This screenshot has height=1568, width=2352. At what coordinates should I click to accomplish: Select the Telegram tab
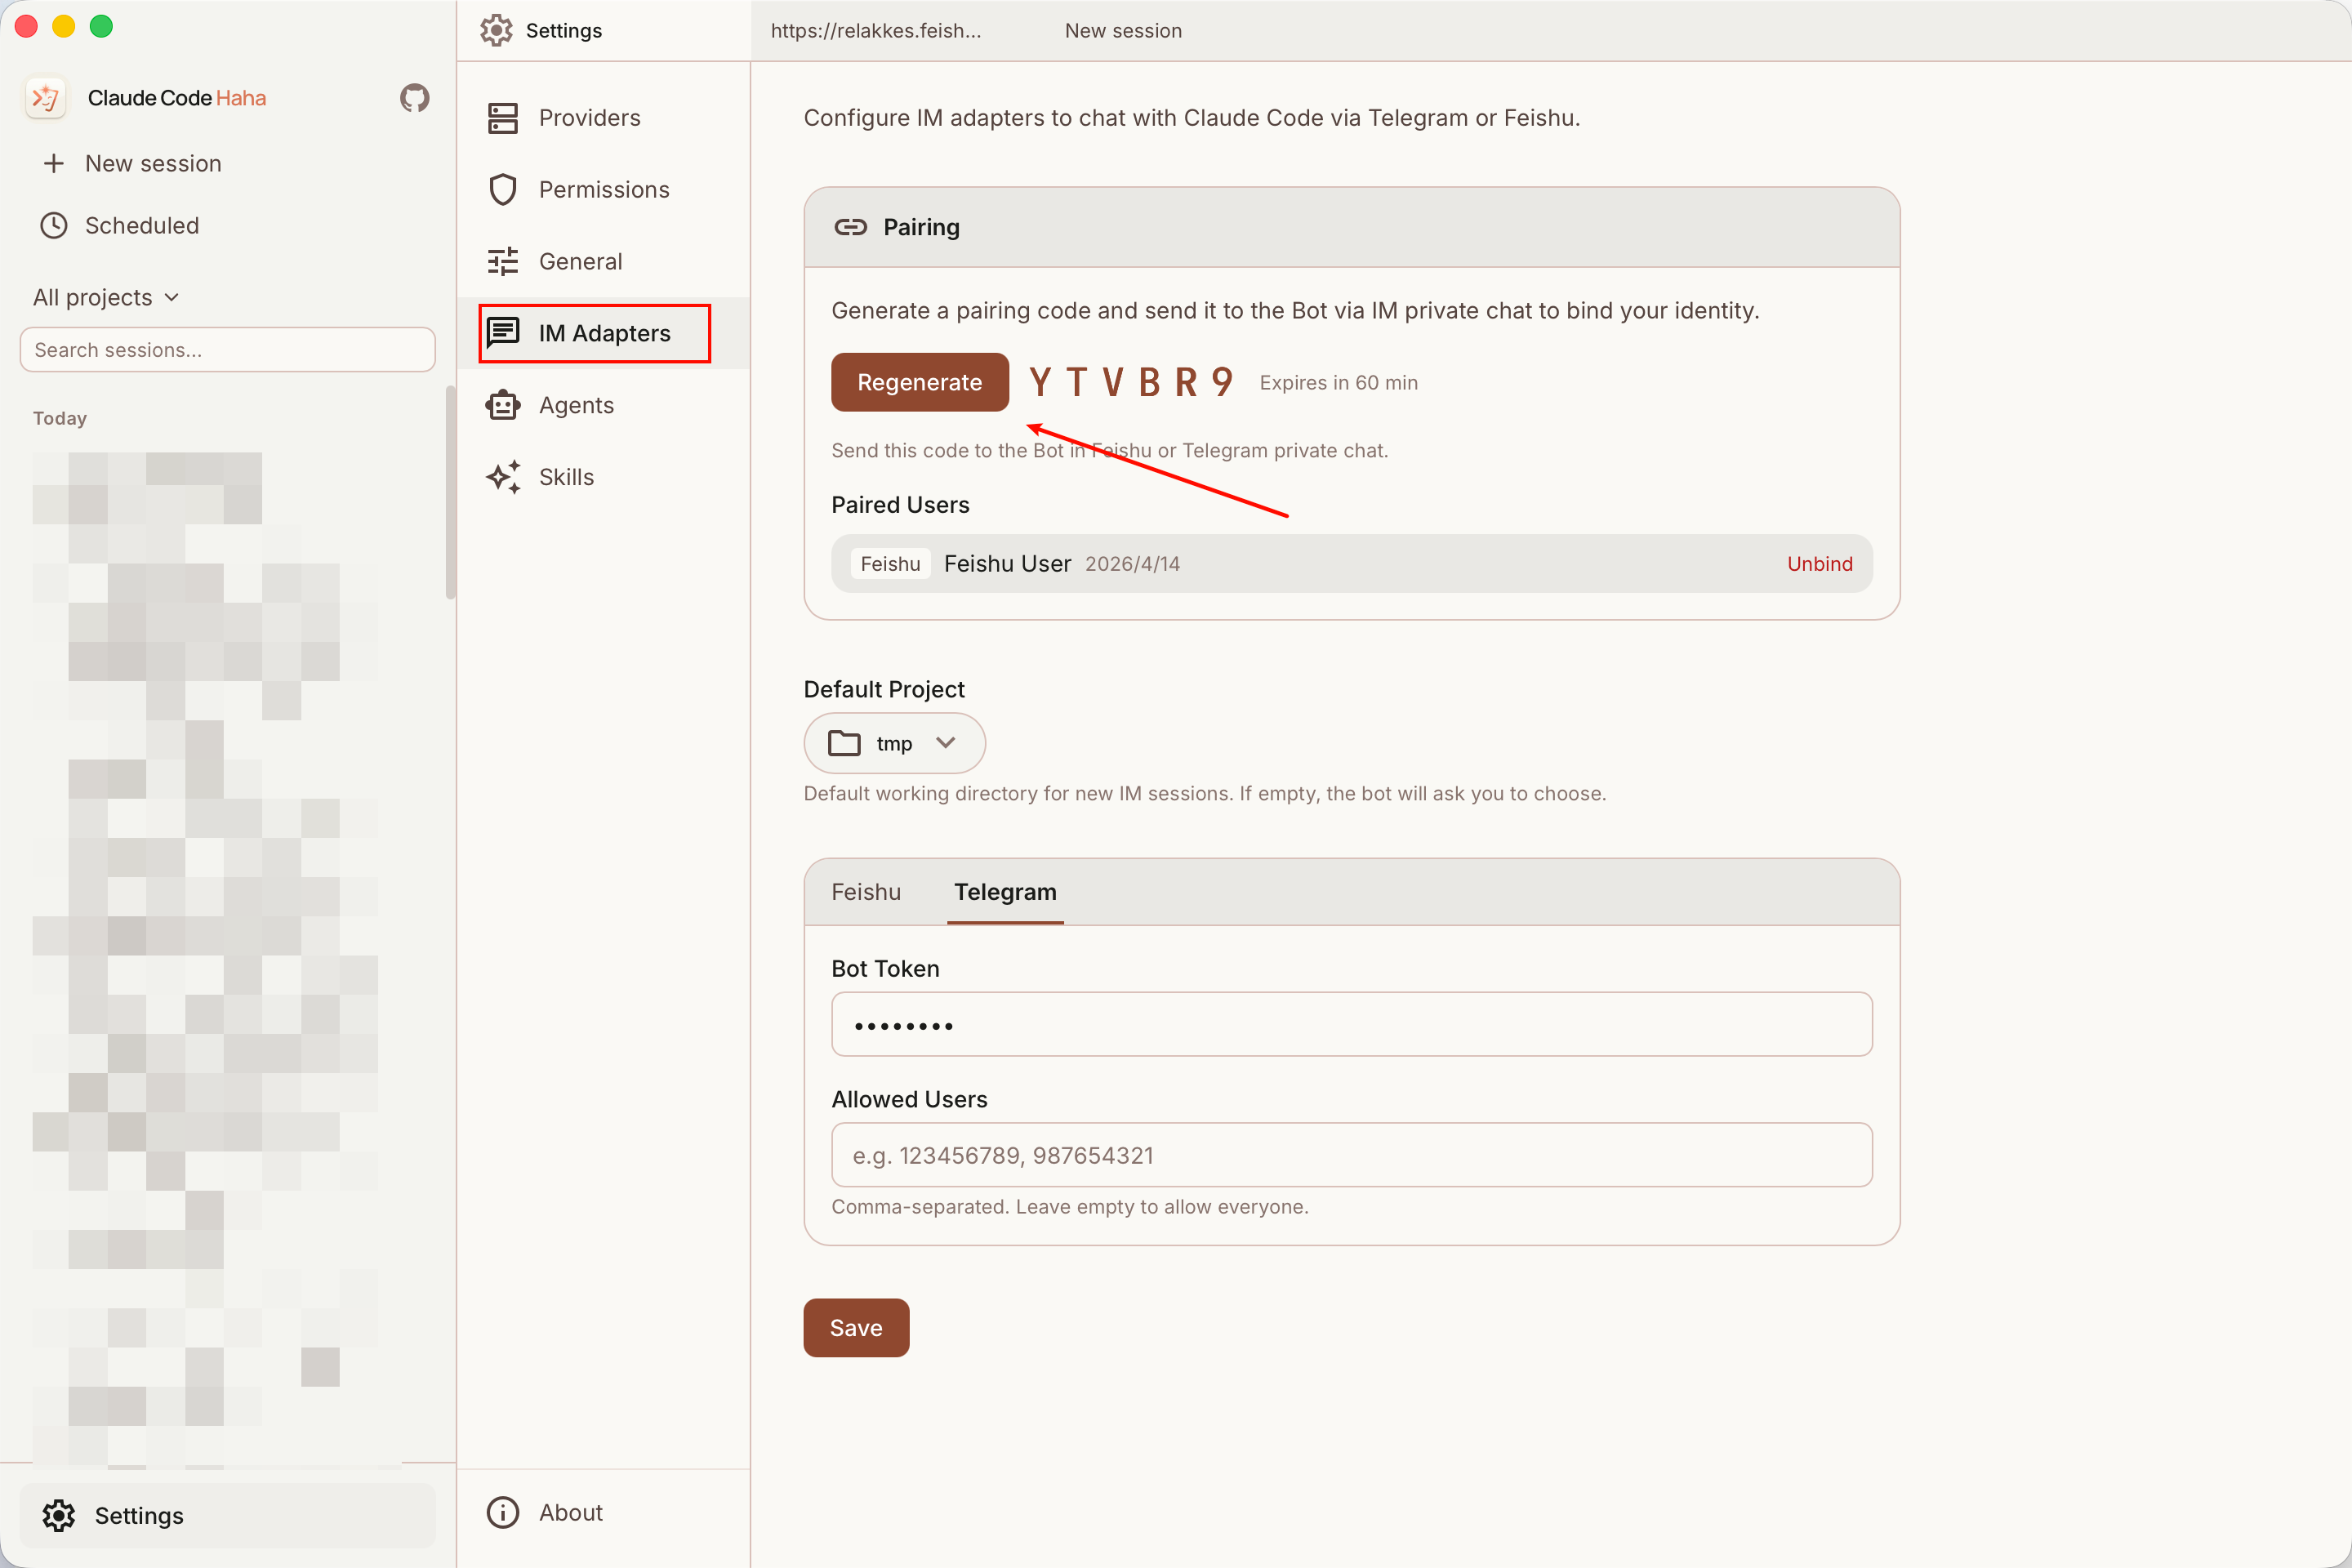[1004, 892]
